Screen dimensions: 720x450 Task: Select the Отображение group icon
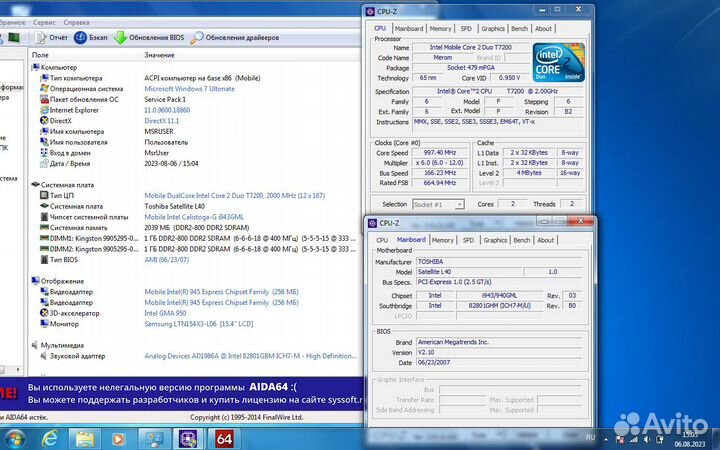[x=35, y=281]
